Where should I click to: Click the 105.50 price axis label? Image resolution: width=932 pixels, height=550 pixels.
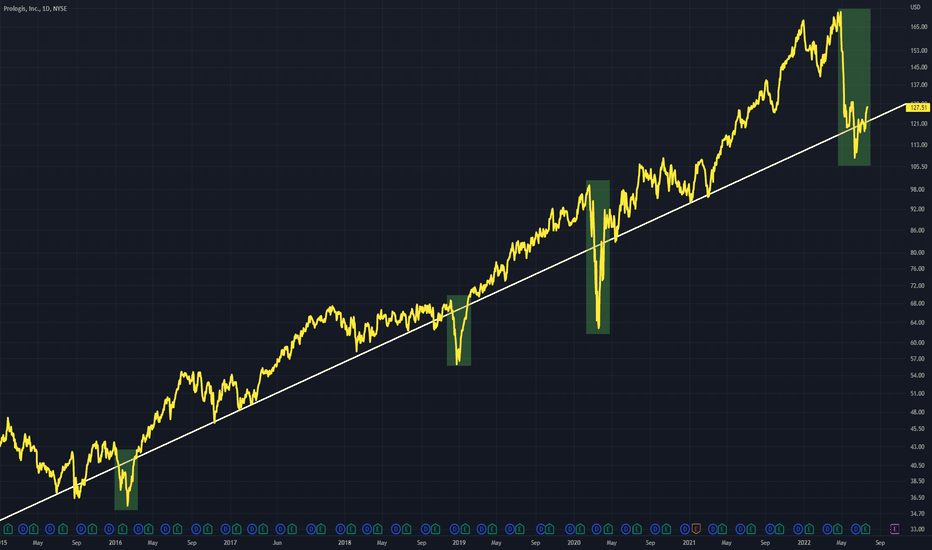(x=919, y=167)
